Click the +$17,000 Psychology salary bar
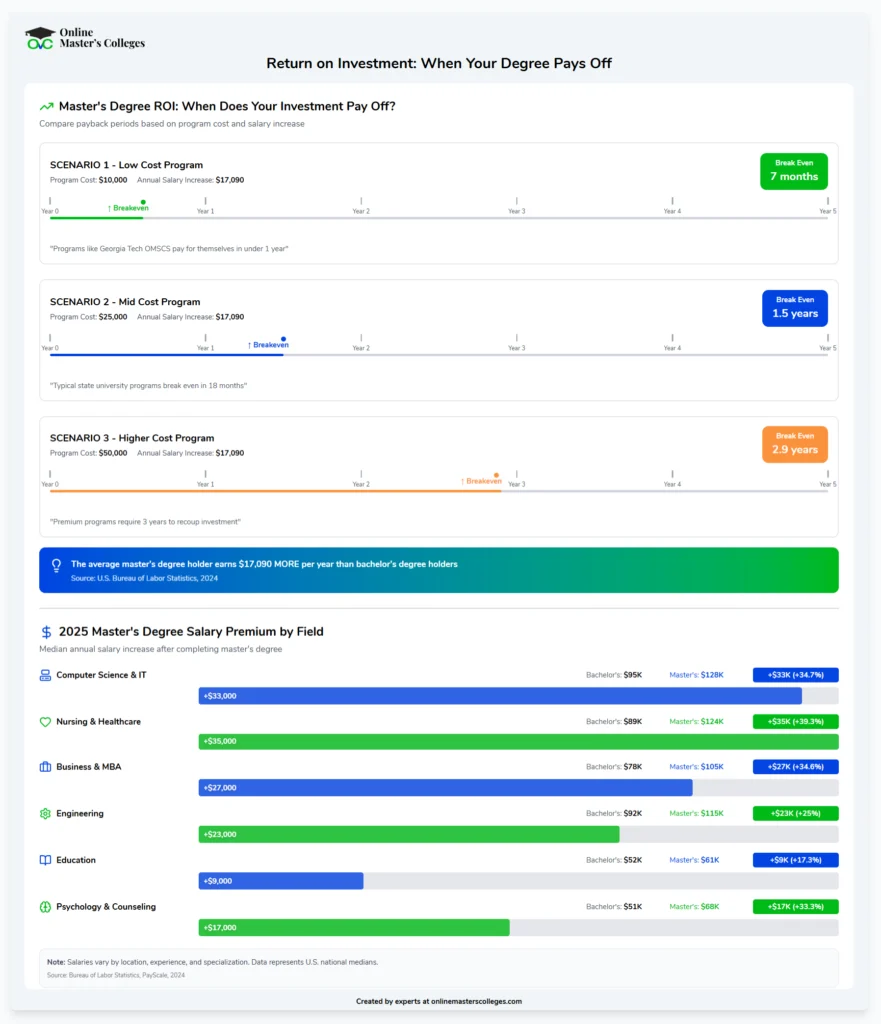The height and width of the screenshot is (1024, 881). pos(354,928)
